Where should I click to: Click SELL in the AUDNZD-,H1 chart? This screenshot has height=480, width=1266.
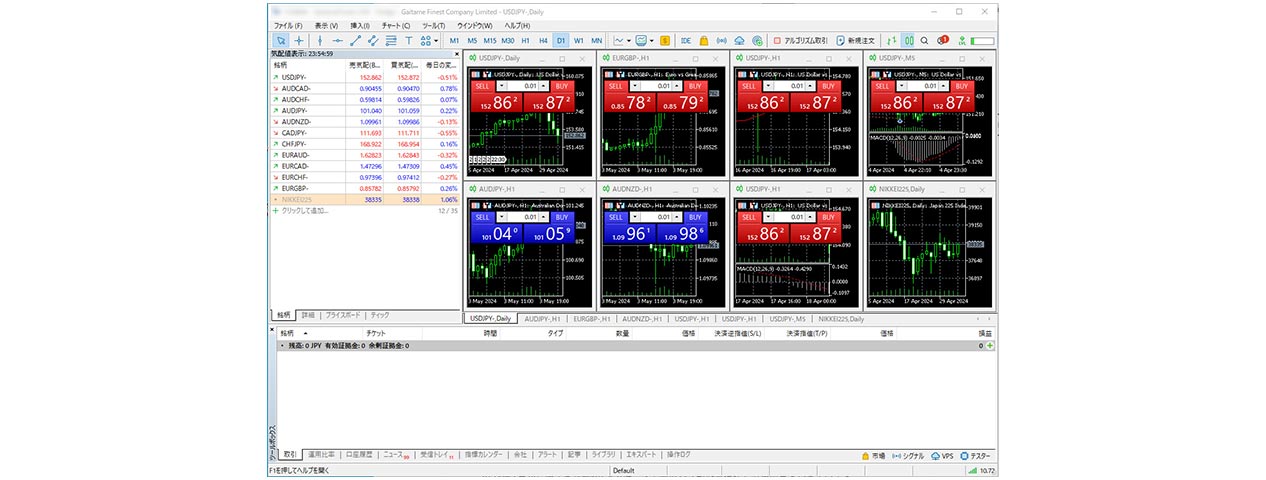(615, 217)
